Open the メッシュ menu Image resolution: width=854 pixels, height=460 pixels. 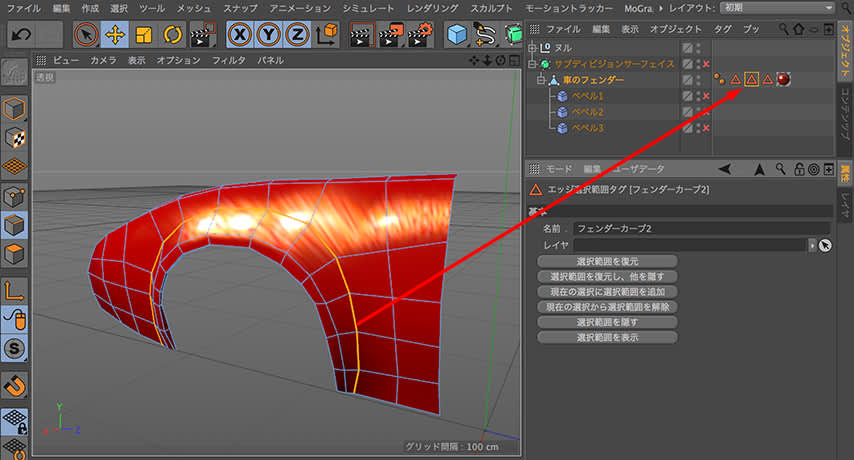pos(194,8)
